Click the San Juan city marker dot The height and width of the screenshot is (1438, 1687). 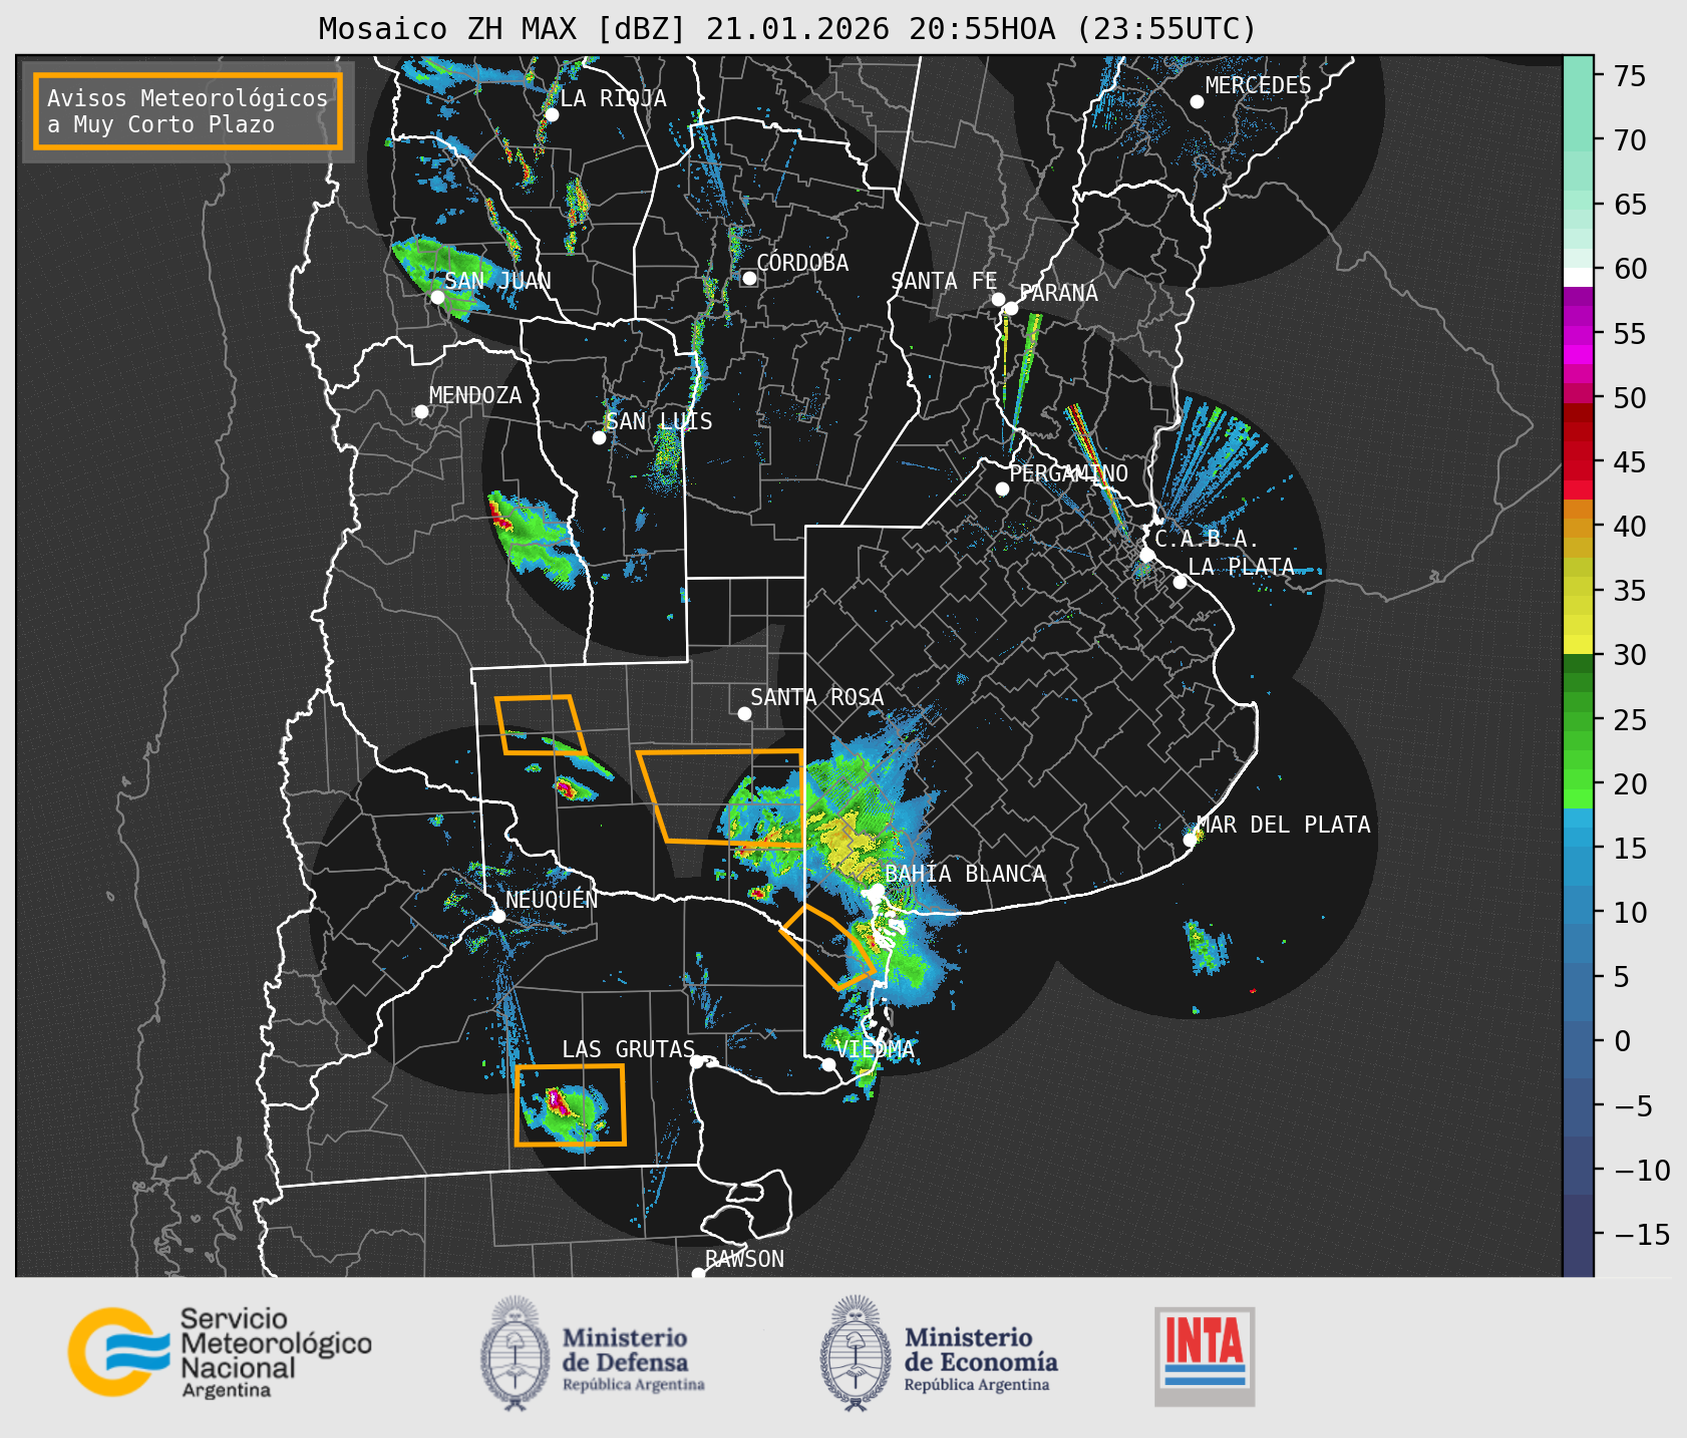(437, 297)
